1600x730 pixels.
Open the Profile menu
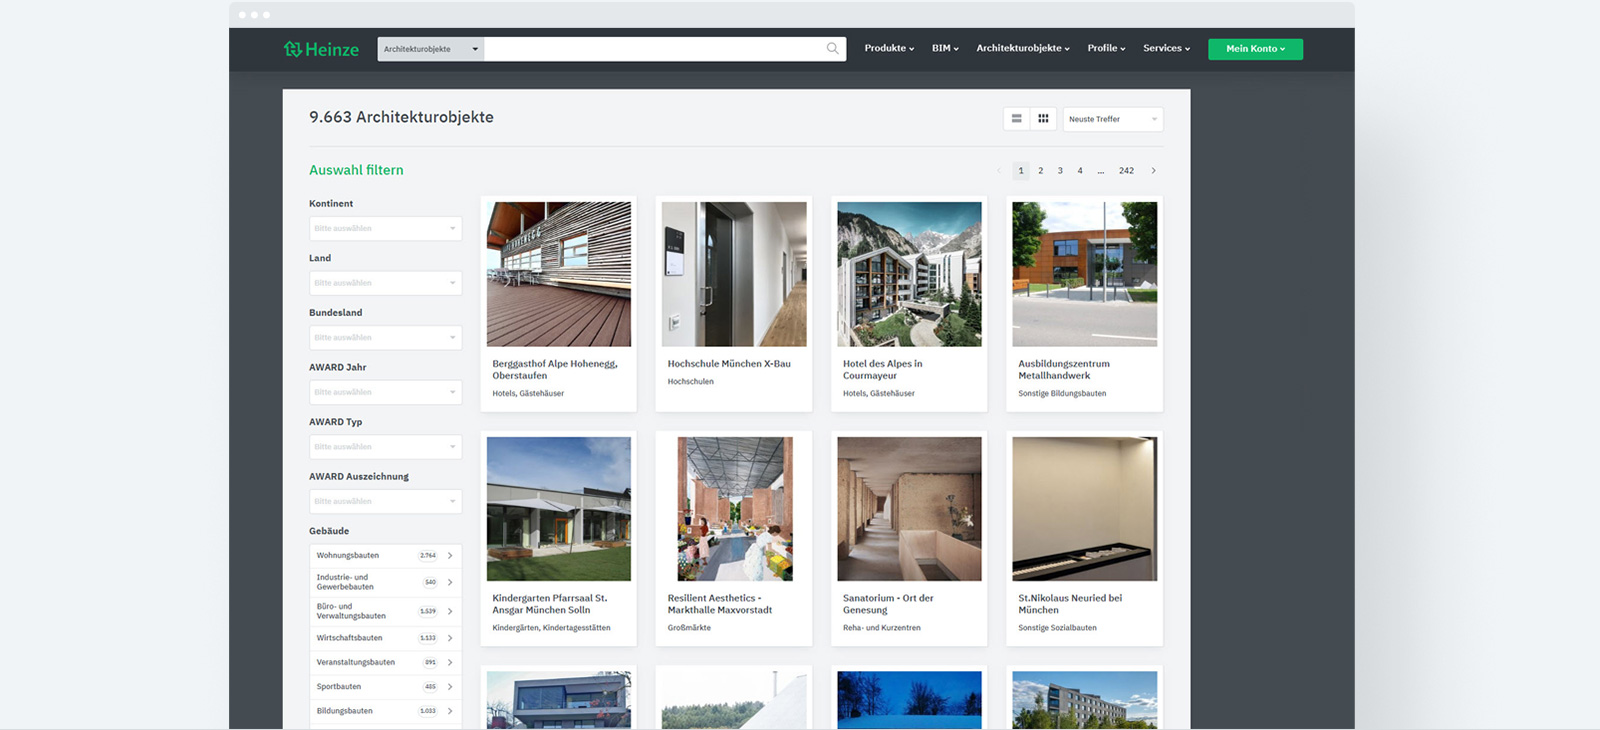pos(1106,48)
